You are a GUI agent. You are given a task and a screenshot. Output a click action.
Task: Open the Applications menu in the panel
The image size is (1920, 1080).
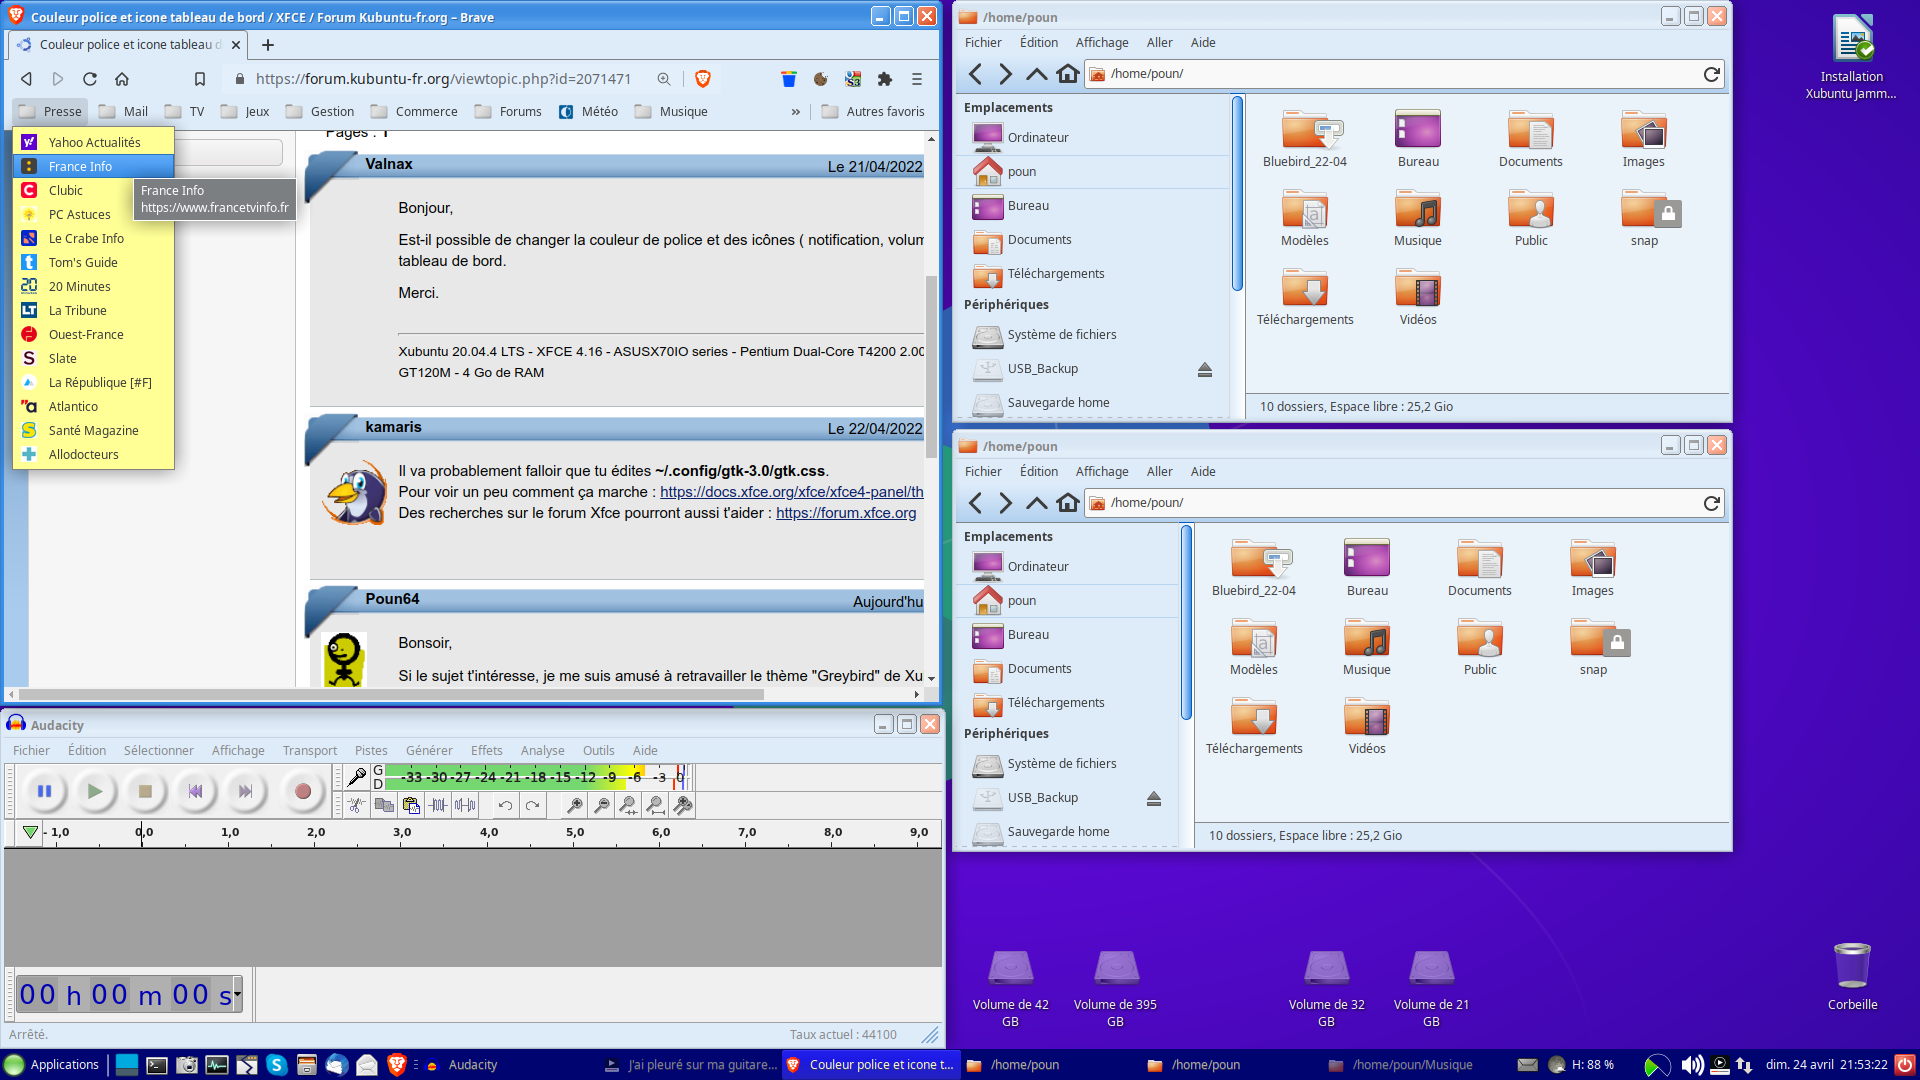[x=52, y=1064]
